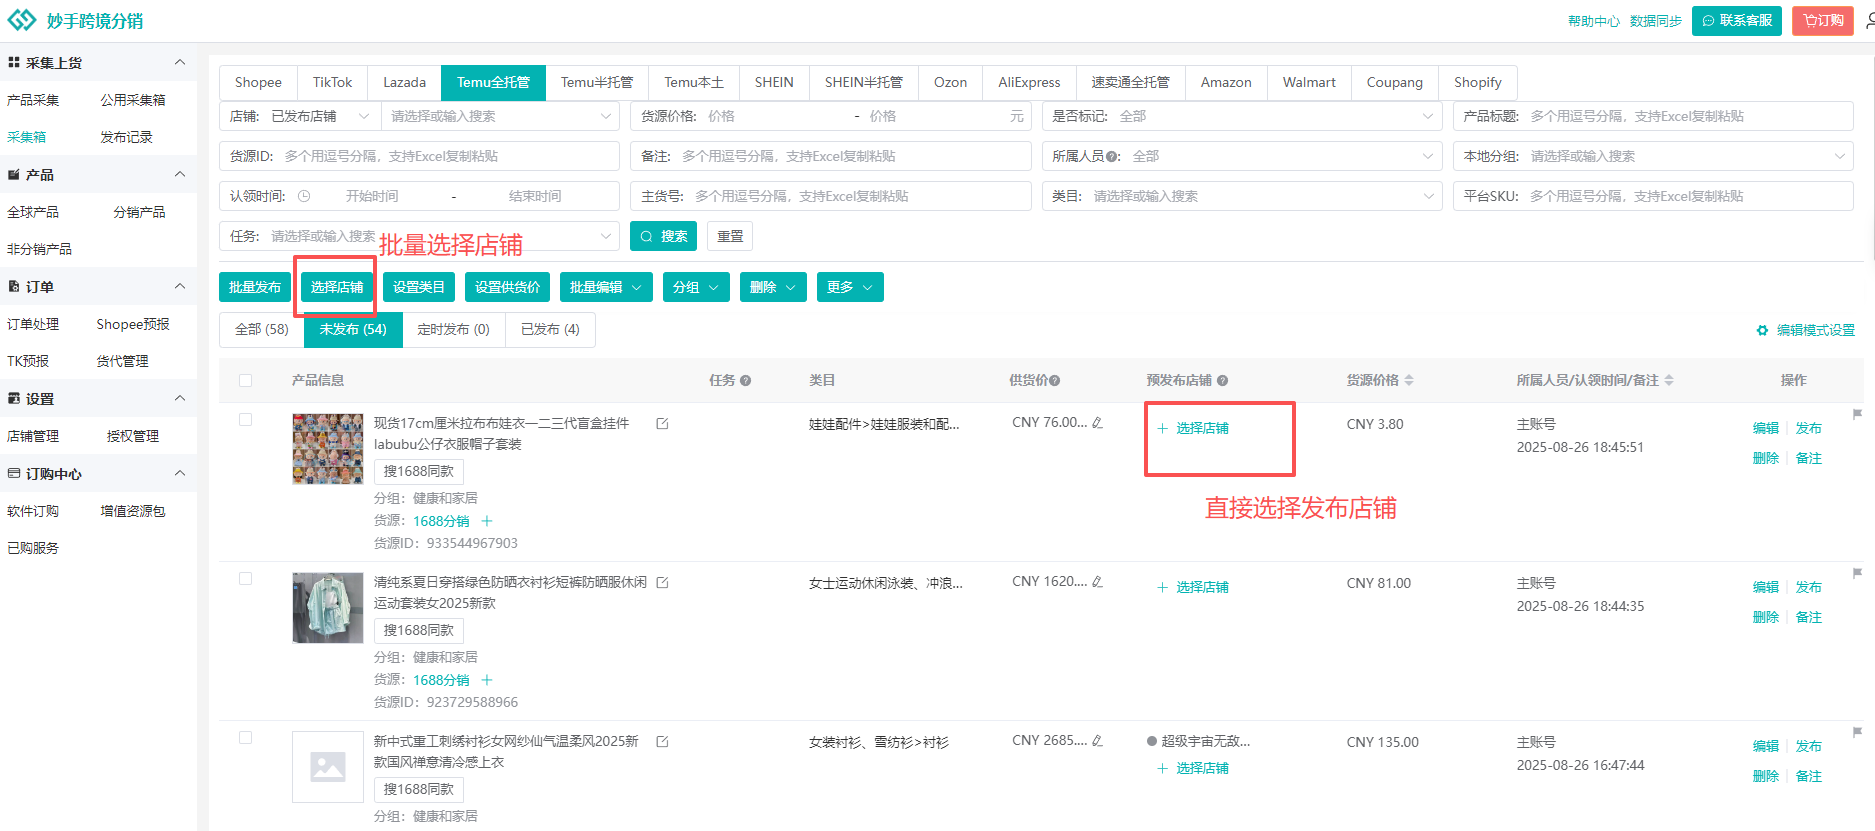Click the help icon beside 任务 column header
Screen dimensions: 1875x831
745,381
